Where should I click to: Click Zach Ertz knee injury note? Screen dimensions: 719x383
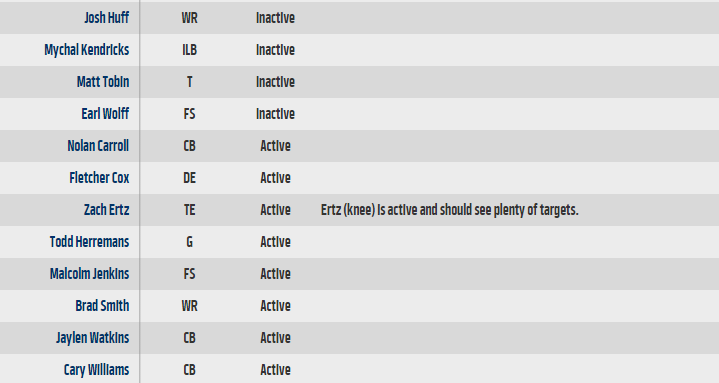[449, 210]
